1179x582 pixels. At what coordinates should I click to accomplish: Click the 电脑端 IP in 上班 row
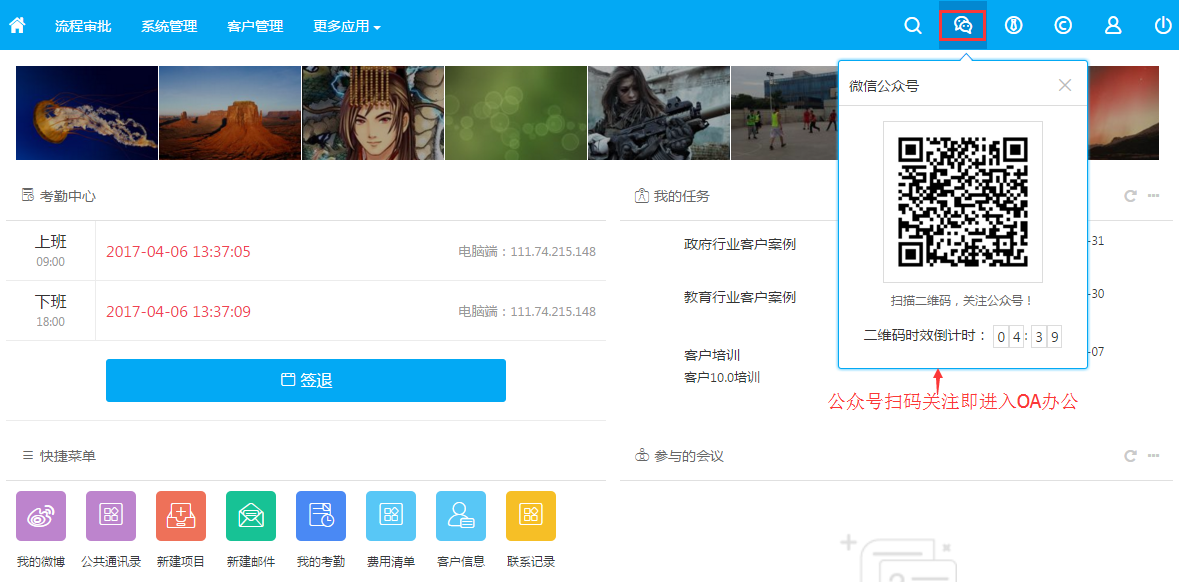527,252
